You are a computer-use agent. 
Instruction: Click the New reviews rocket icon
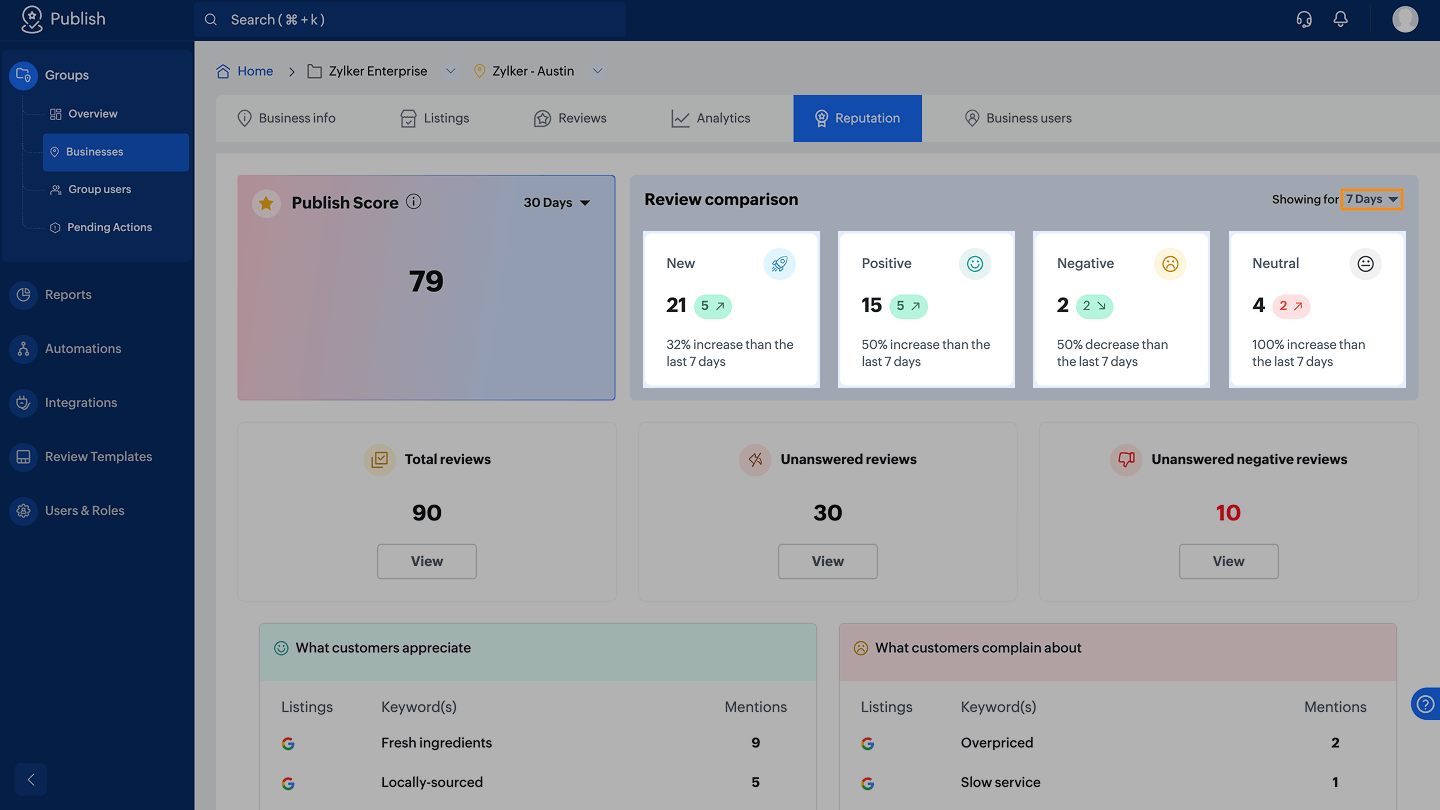780,264
